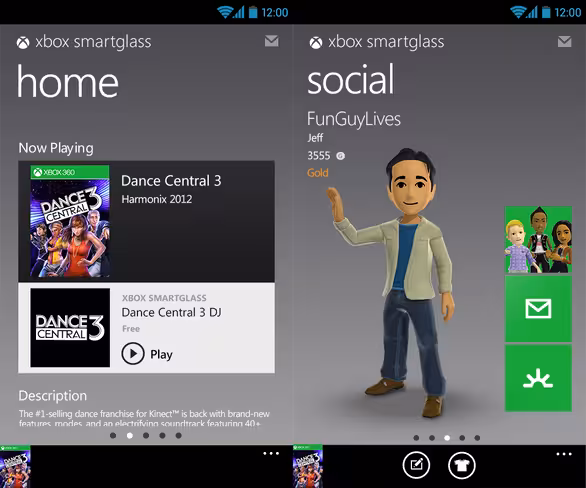Viewport: 586px width, 488px height.
Task: Go to third page dot on home screen
Action: tap(146, 435)
